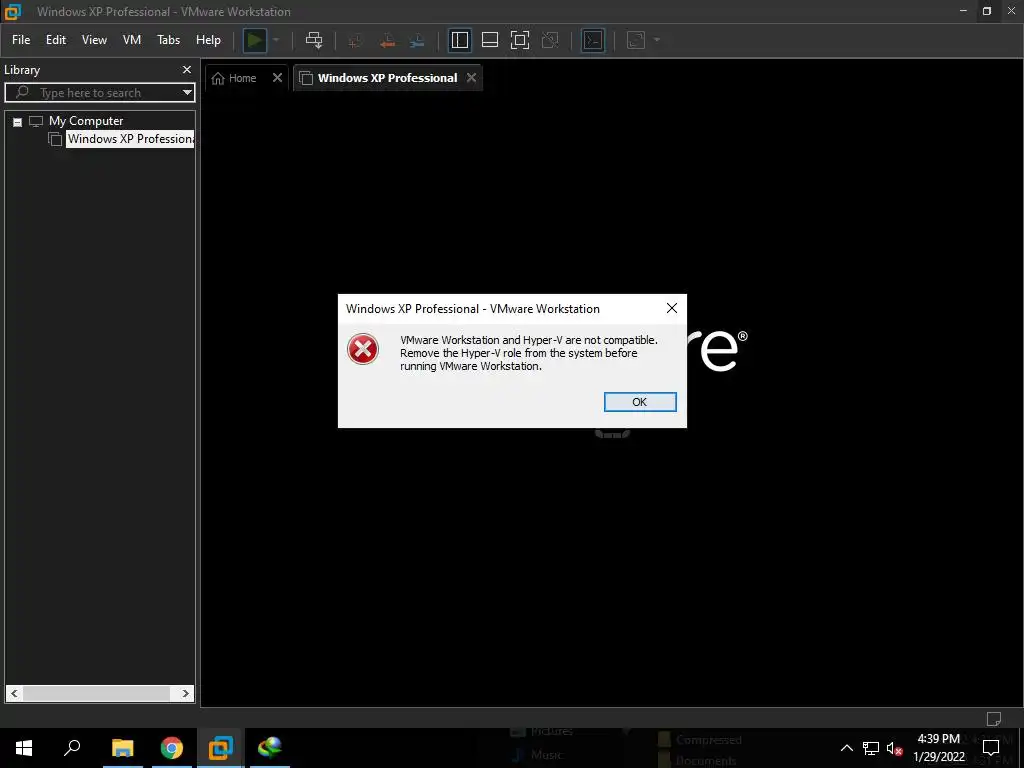Select Windows XP Professional in Library tree
Viewport: 1024px width, 768px height.
click(x=130, y=139)
